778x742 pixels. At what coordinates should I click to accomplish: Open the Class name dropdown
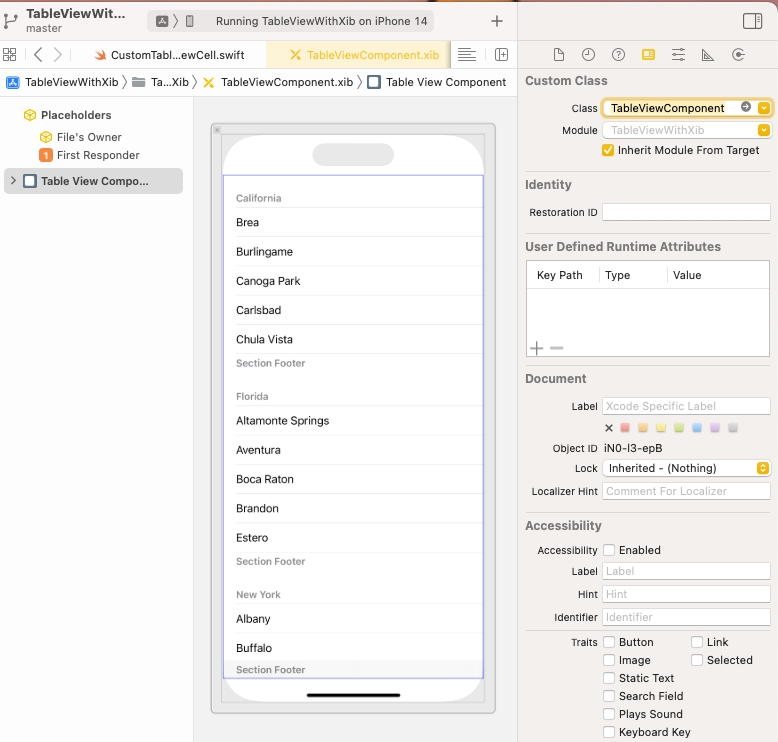point(764,108)
